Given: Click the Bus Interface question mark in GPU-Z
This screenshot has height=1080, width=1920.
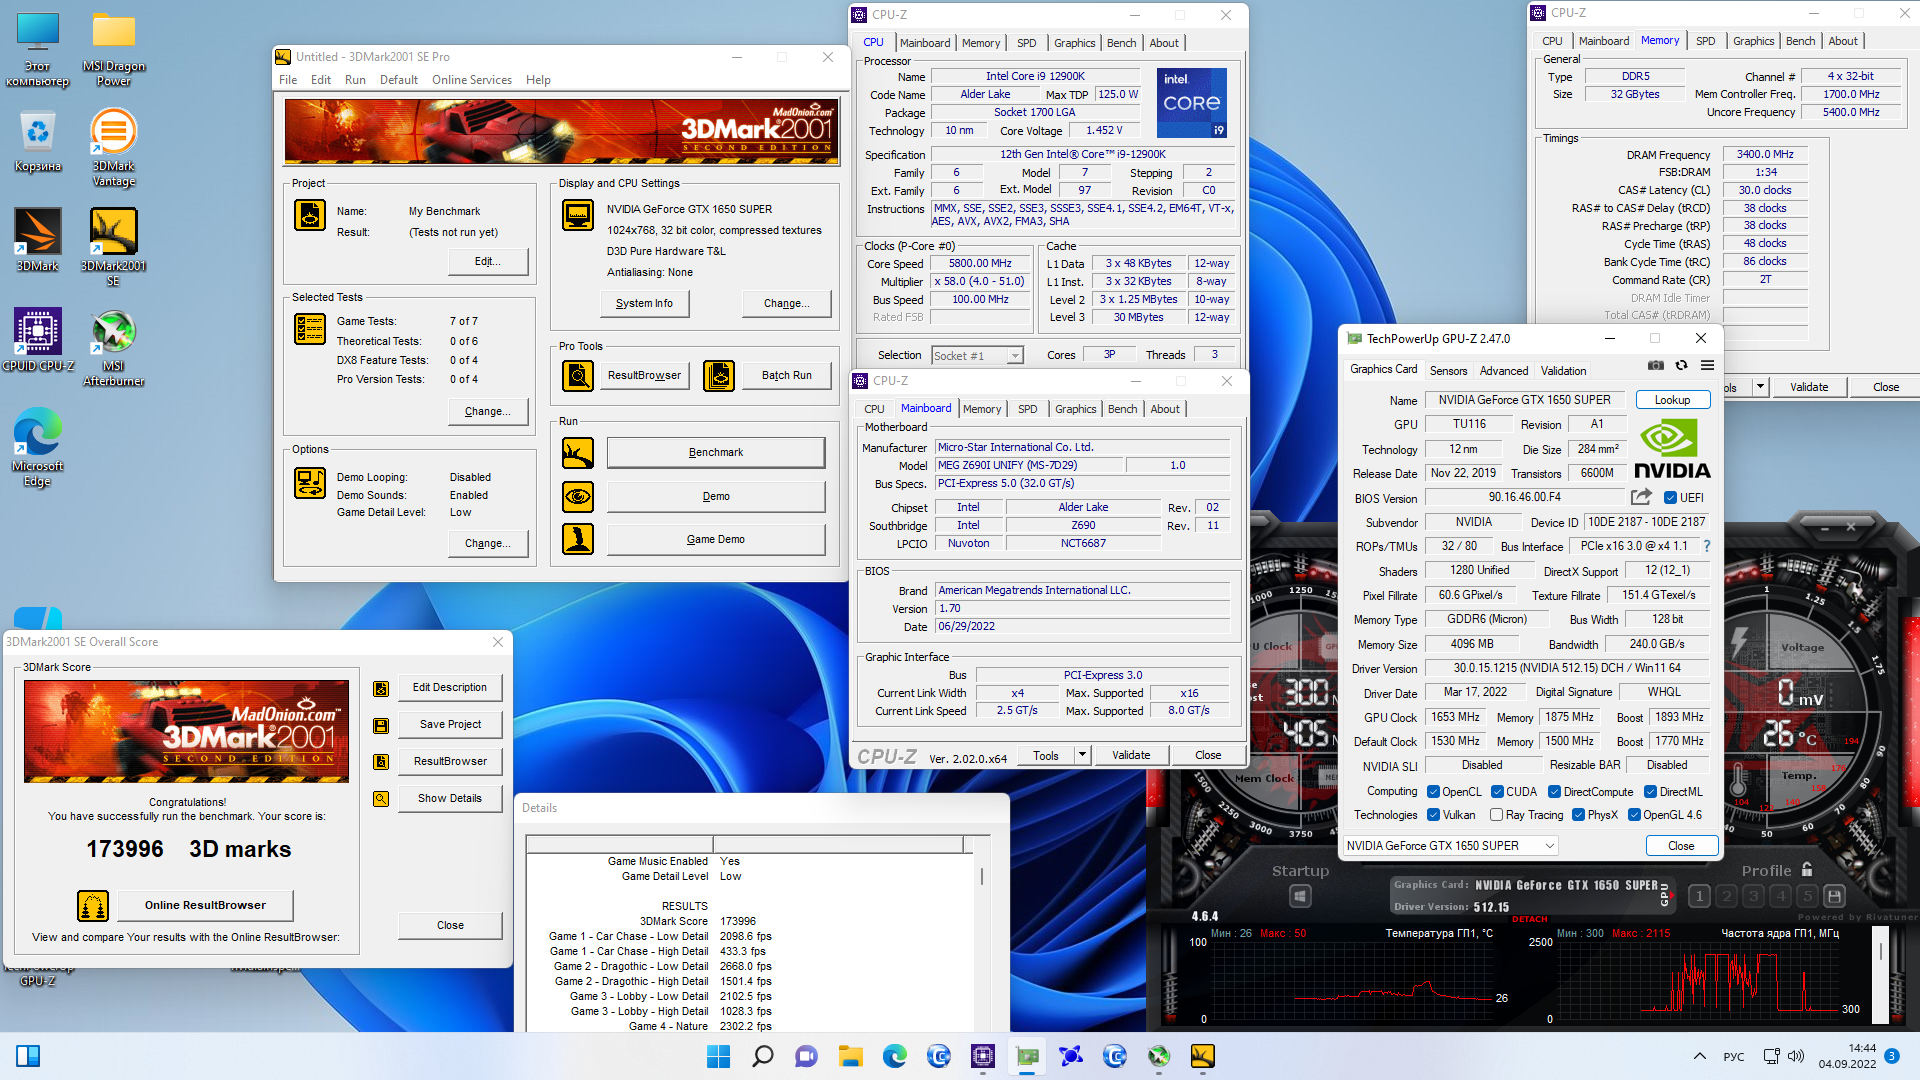Looking at the screenshot, I should 1707,546.
